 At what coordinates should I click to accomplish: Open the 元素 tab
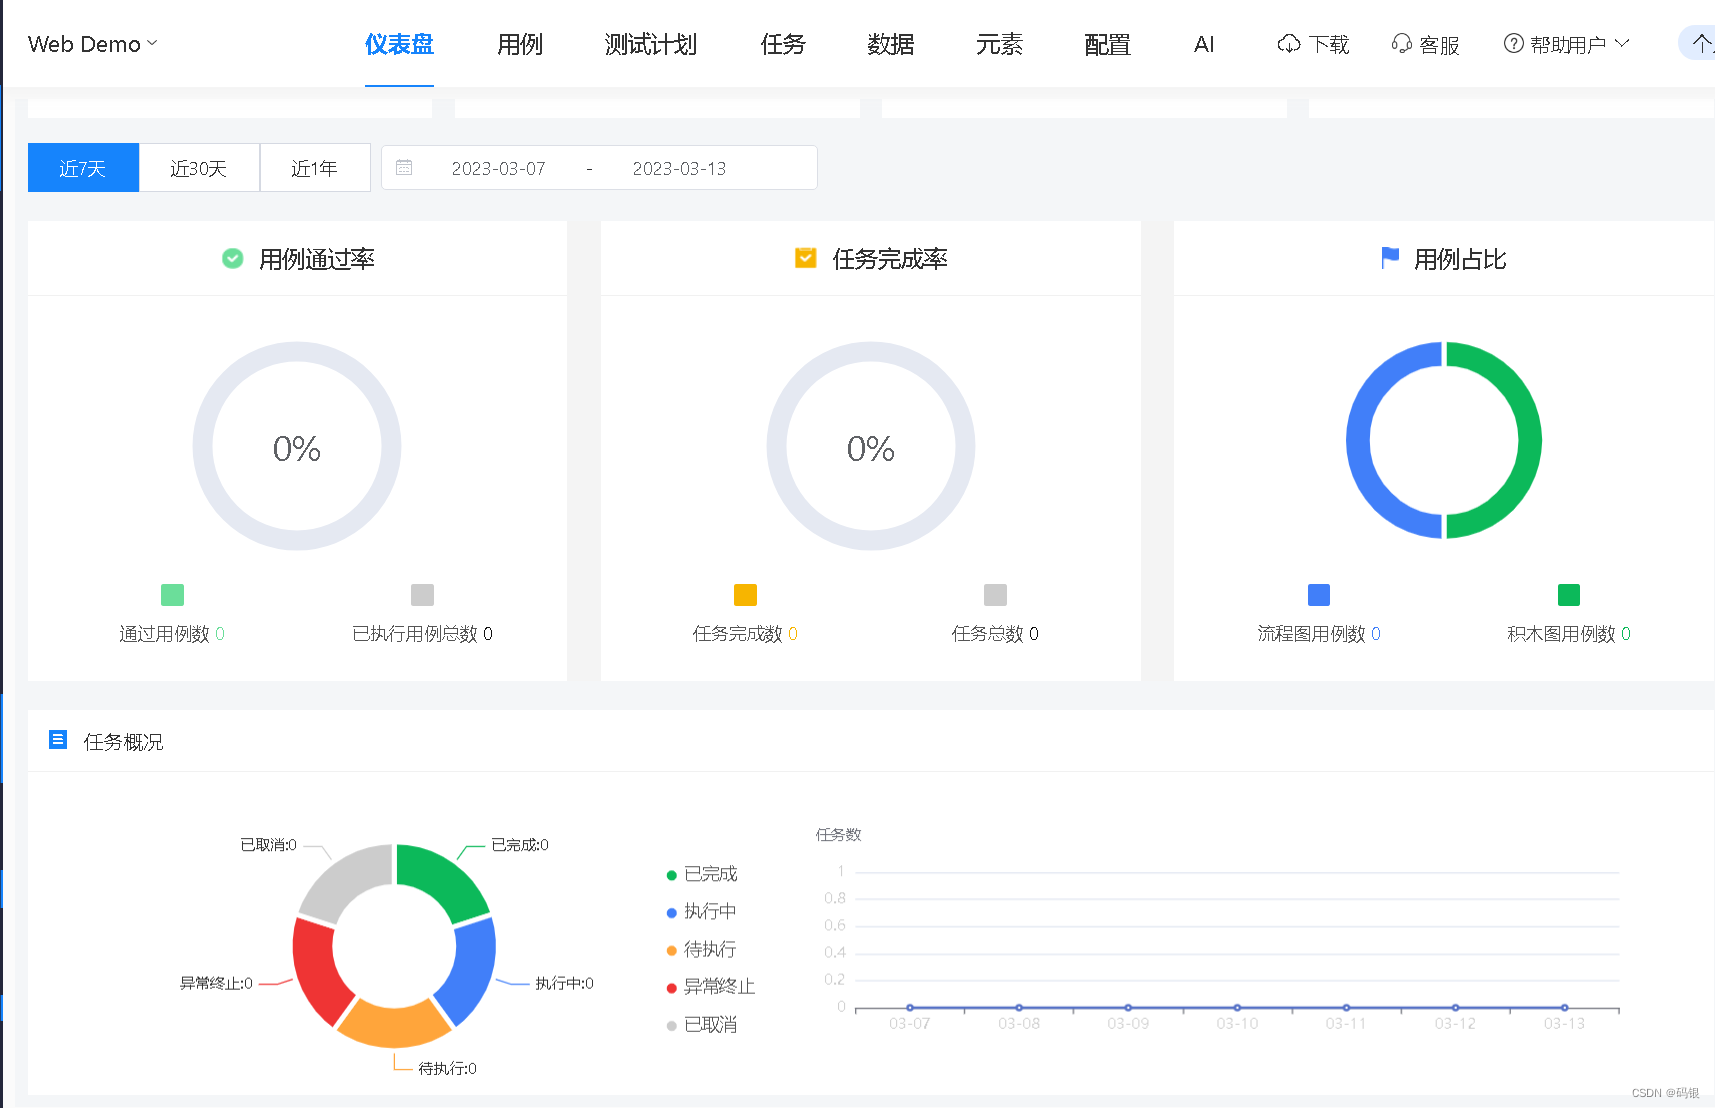pyautogui.click(x=999, y=44)
